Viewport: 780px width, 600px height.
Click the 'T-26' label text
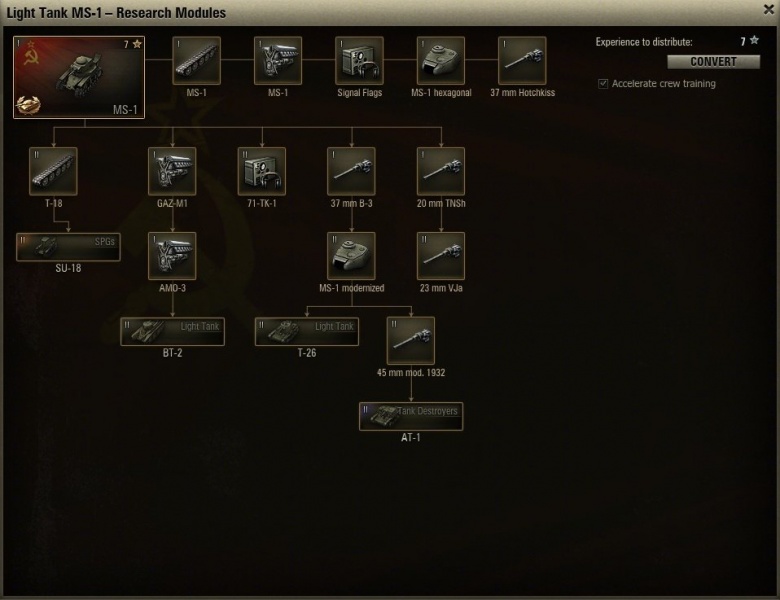coord(306,353)
